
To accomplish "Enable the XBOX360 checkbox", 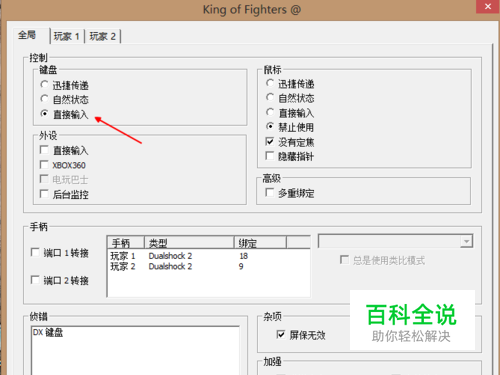I will [44, 165].
